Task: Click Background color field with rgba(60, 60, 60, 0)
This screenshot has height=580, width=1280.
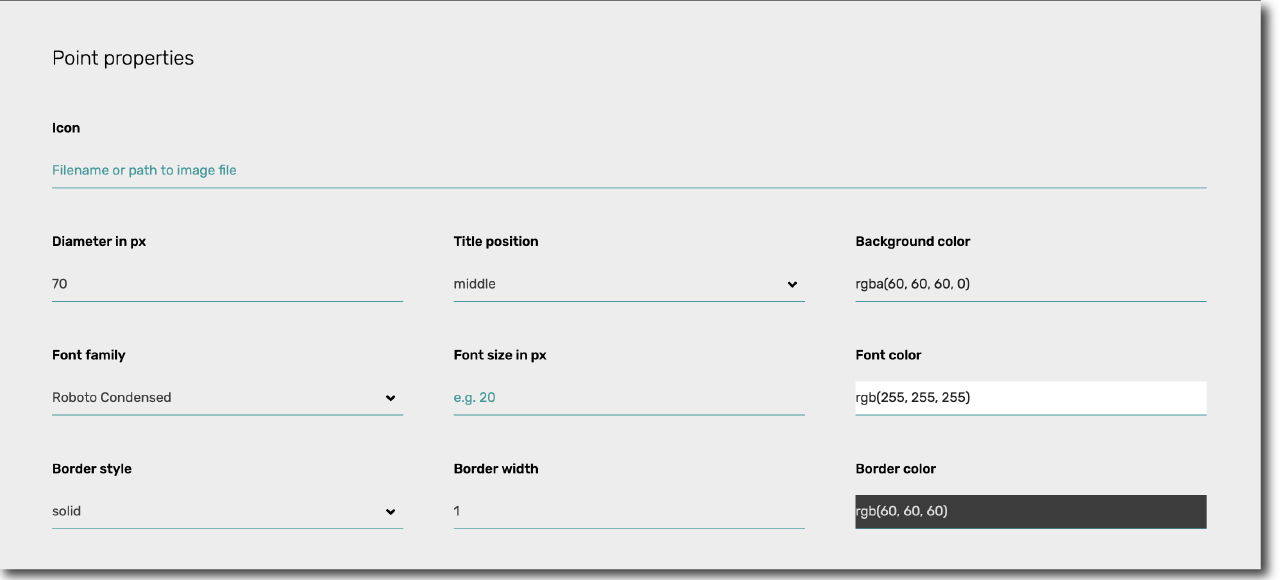Action: coord(1031,284)
